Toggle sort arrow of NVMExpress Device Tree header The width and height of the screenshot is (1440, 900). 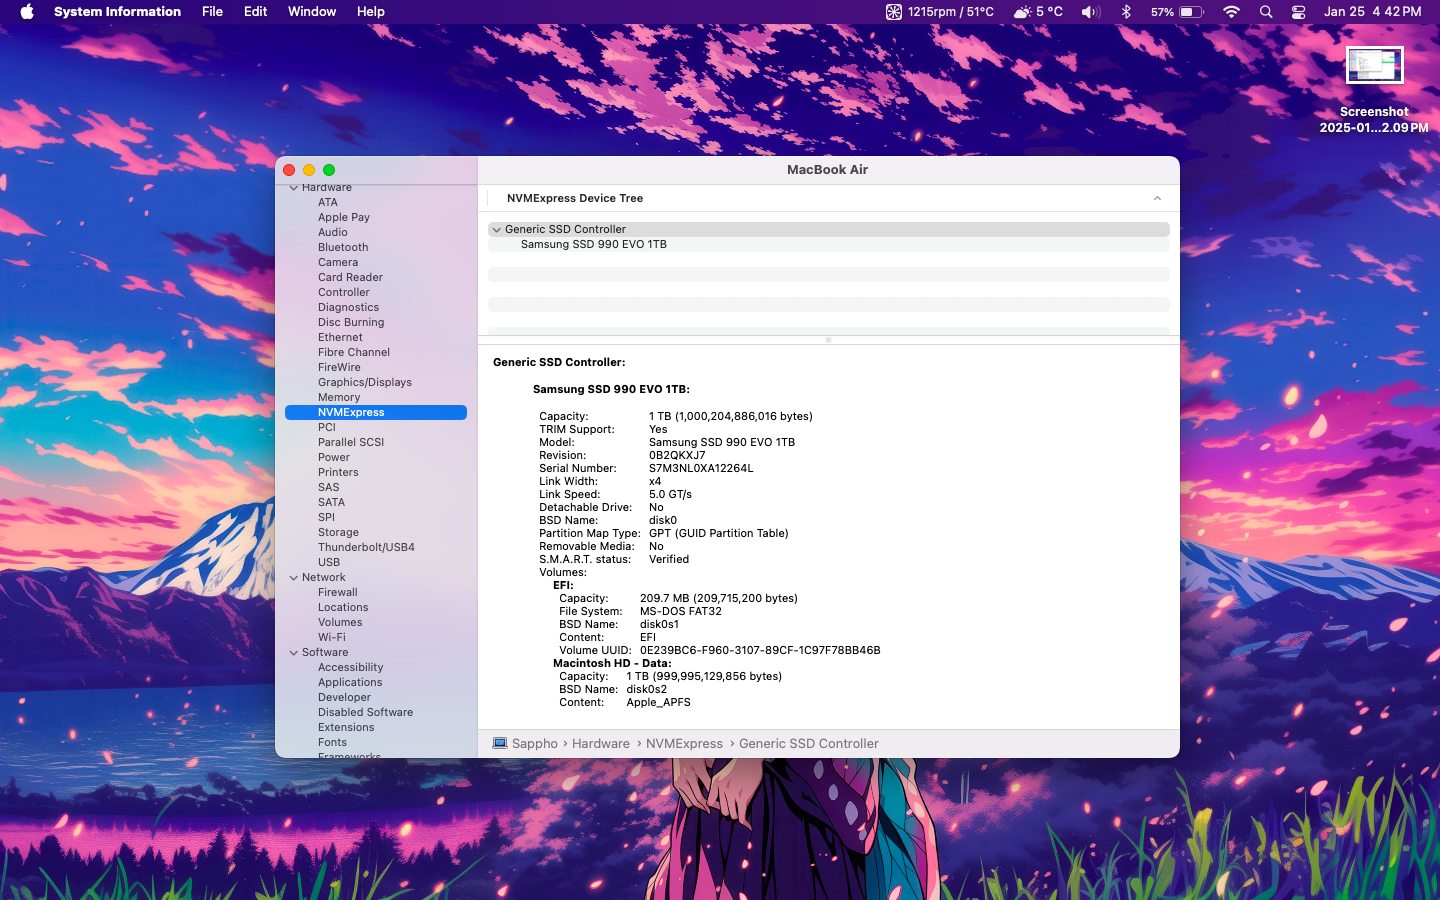click(x=1157, y=198)
